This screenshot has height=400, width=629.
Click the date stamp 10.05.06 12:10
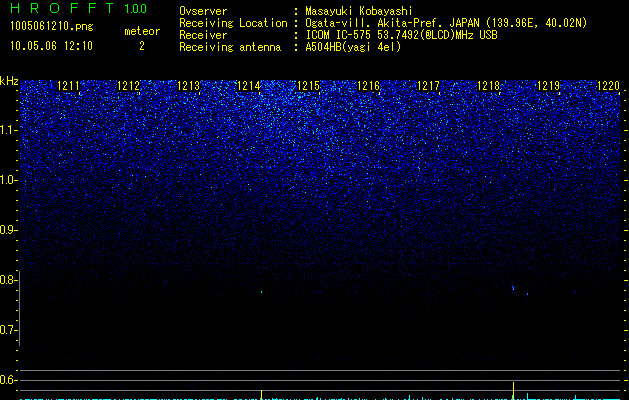point(51,46)
